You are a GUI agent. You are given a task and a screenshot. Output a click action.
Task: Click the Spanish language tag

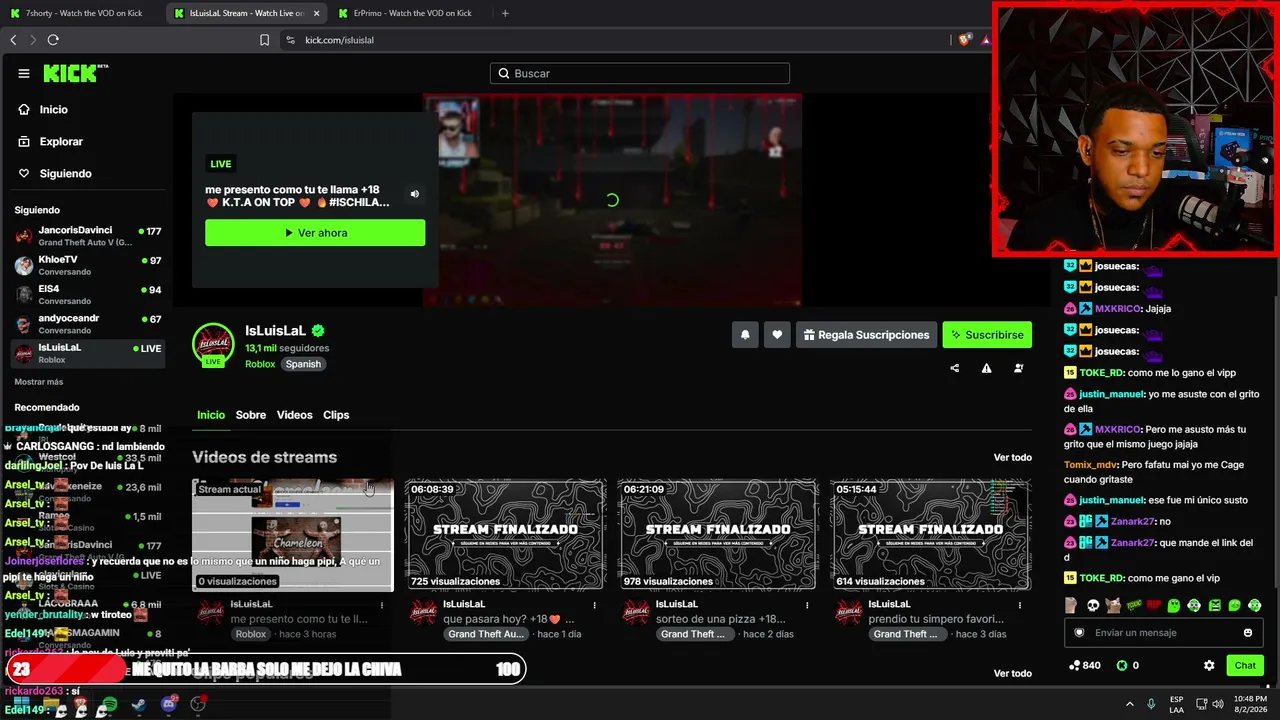tap(303, 364)
